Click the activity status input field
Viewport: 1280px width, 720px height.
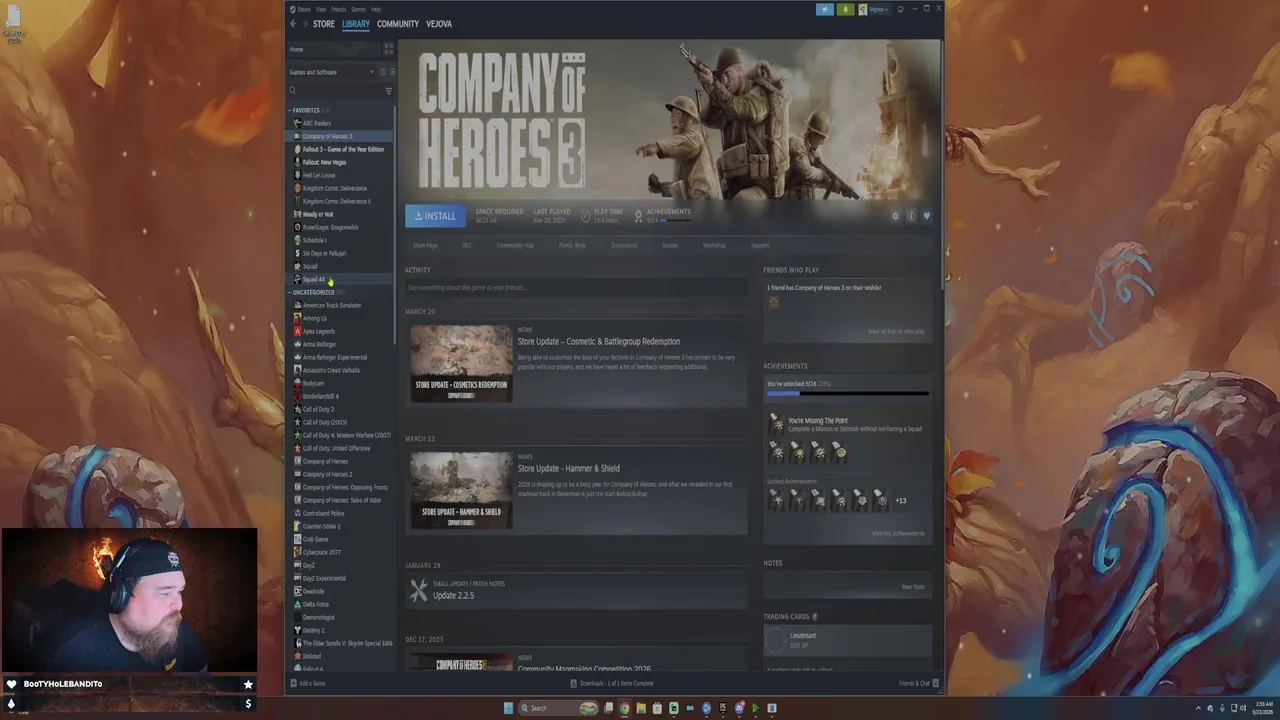(x=576, y=288)
